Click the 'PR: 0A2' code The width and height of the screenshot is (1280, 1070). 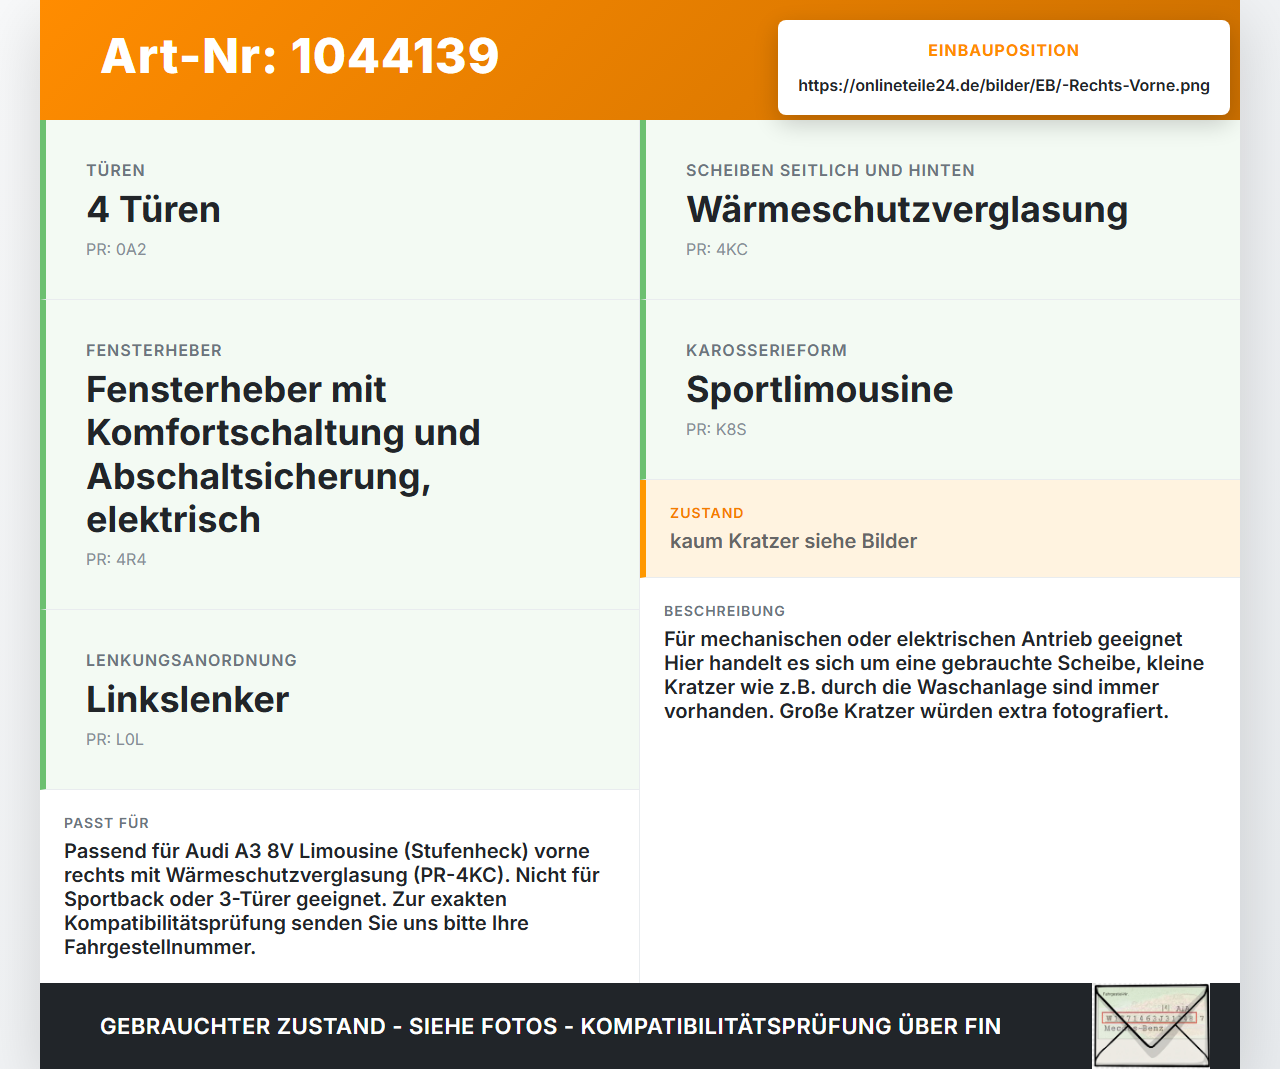click(116, 250)
